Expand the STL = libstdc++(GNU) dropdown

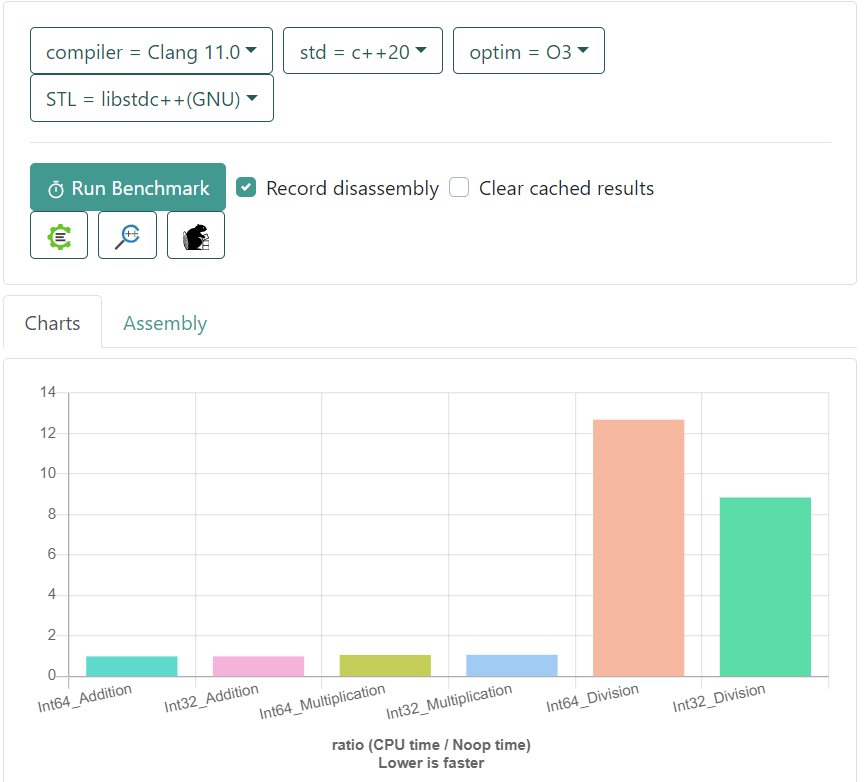152,99
